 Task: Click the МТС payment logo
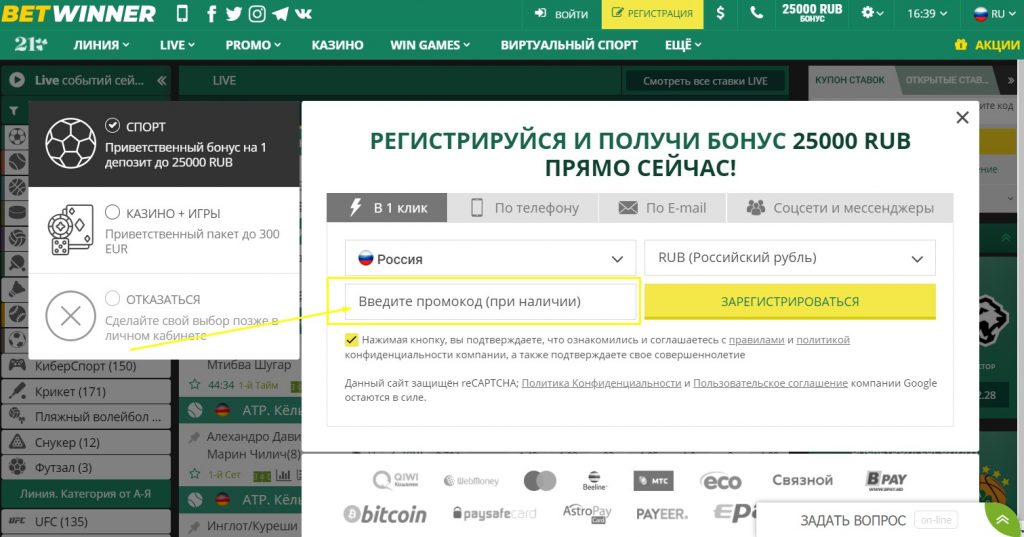tap(653, 481)
